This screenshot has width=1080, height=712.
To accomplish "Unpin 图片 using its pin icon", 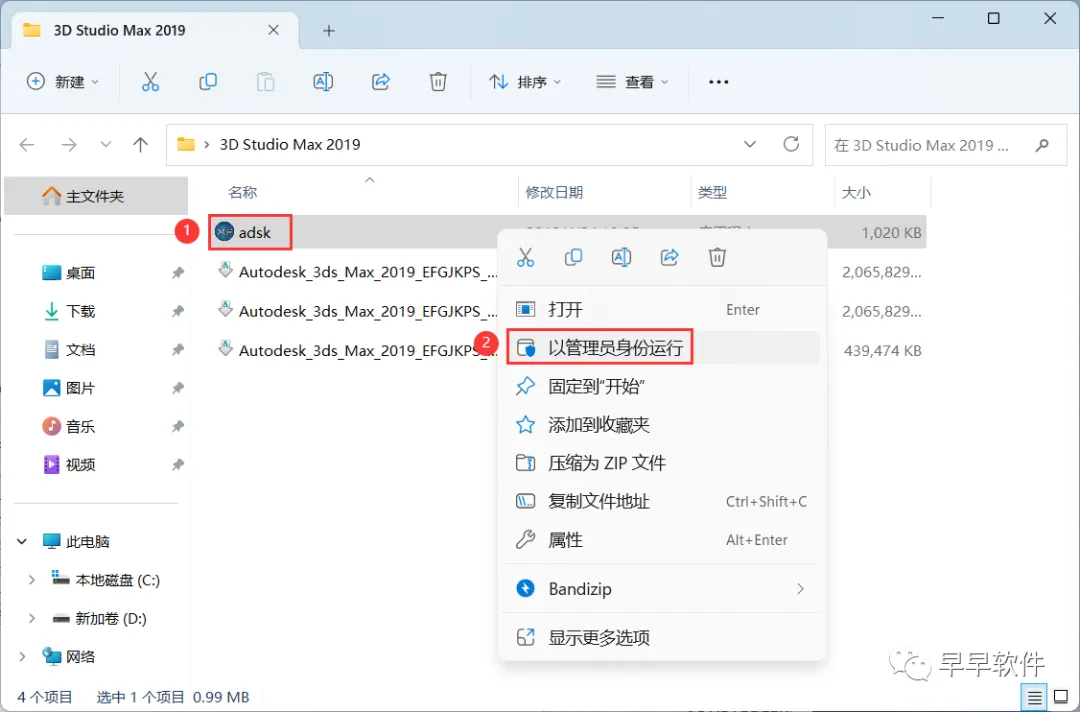I will pyautogui.click(x=178, y=388).
